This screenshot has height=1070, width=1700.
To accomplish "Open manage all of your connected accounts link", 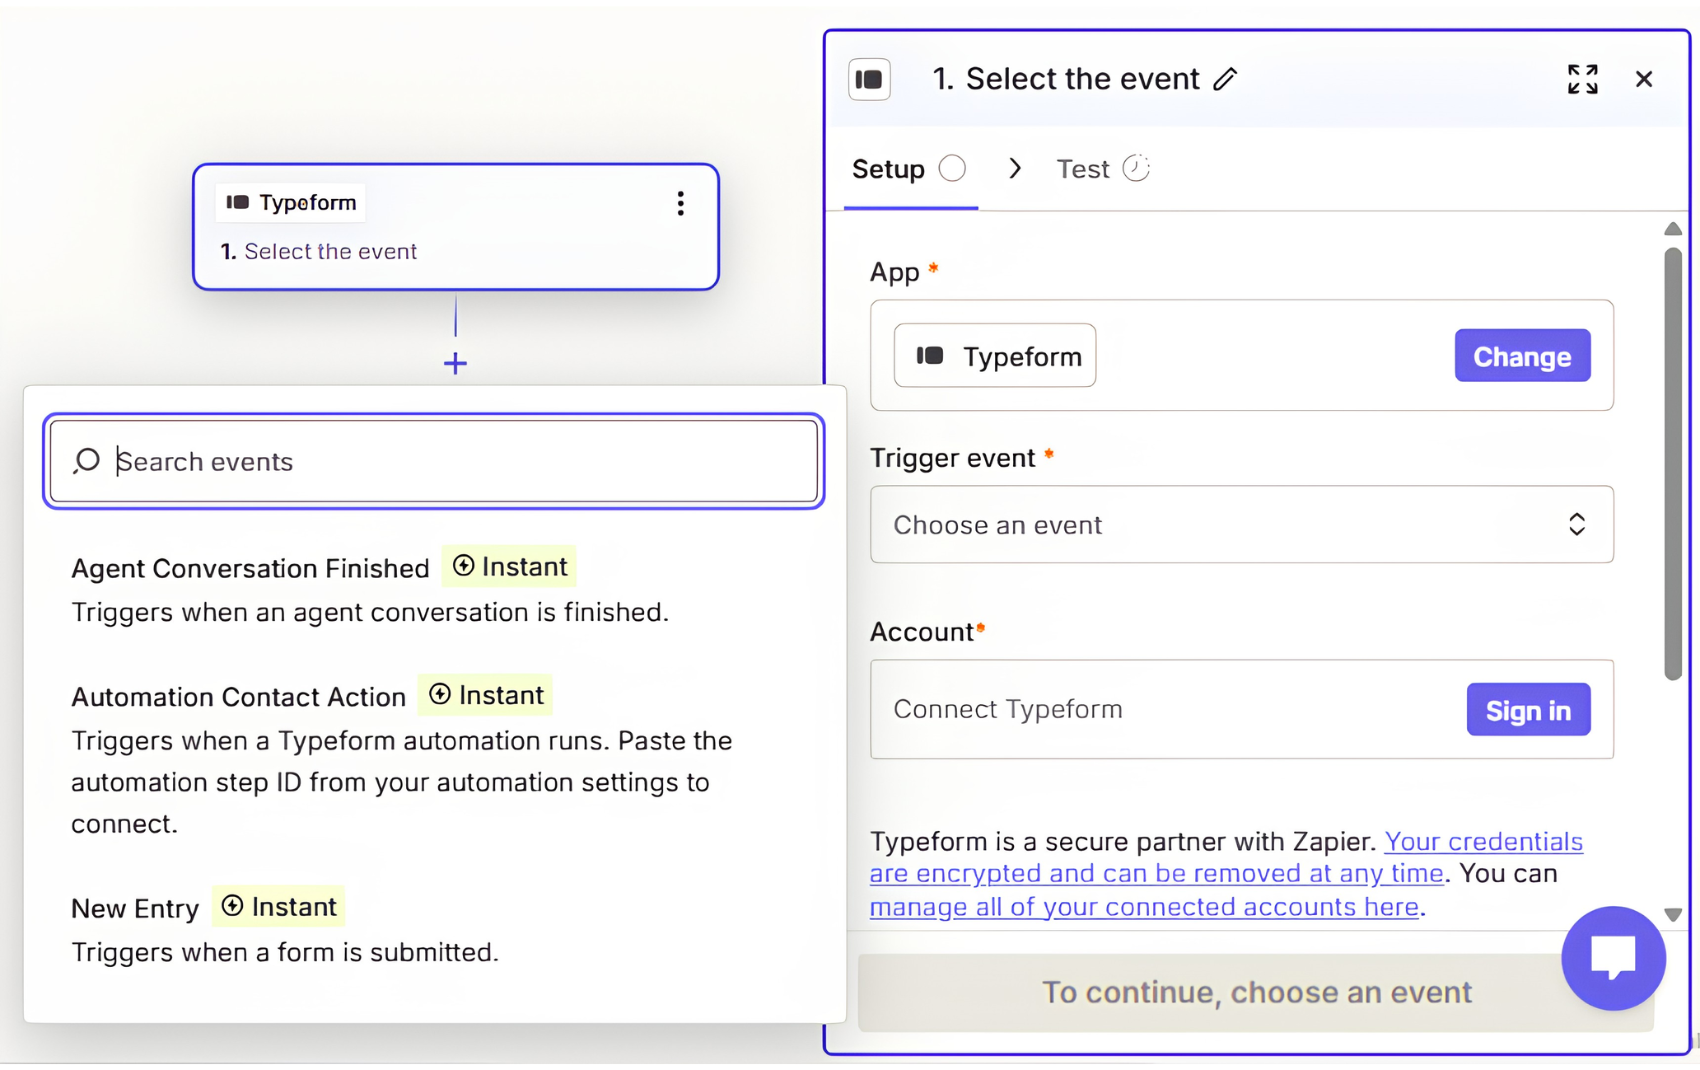I will (x=1144, y=907).
